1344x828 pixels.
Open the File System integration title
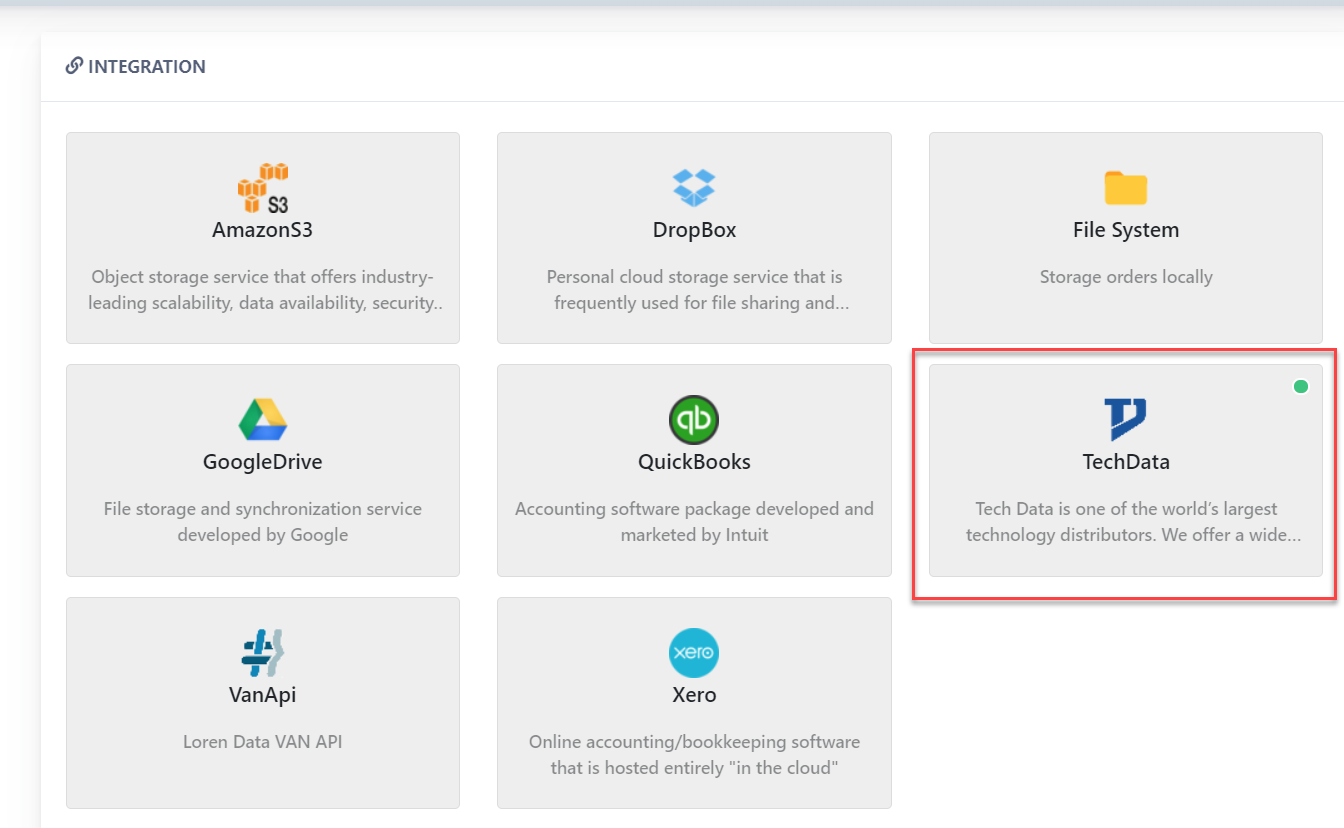click(x=1126, y=230)
